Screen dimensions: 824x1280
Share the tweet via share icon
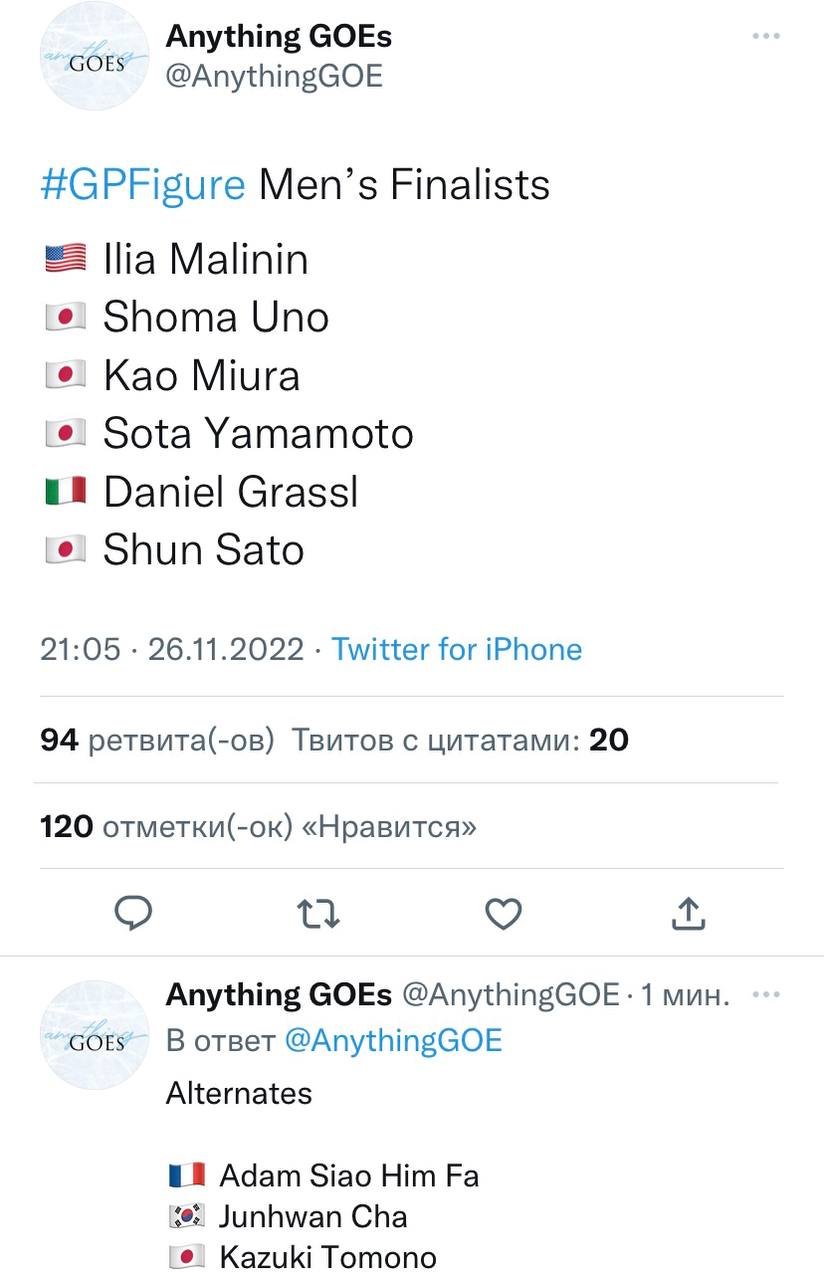point(688,912)
